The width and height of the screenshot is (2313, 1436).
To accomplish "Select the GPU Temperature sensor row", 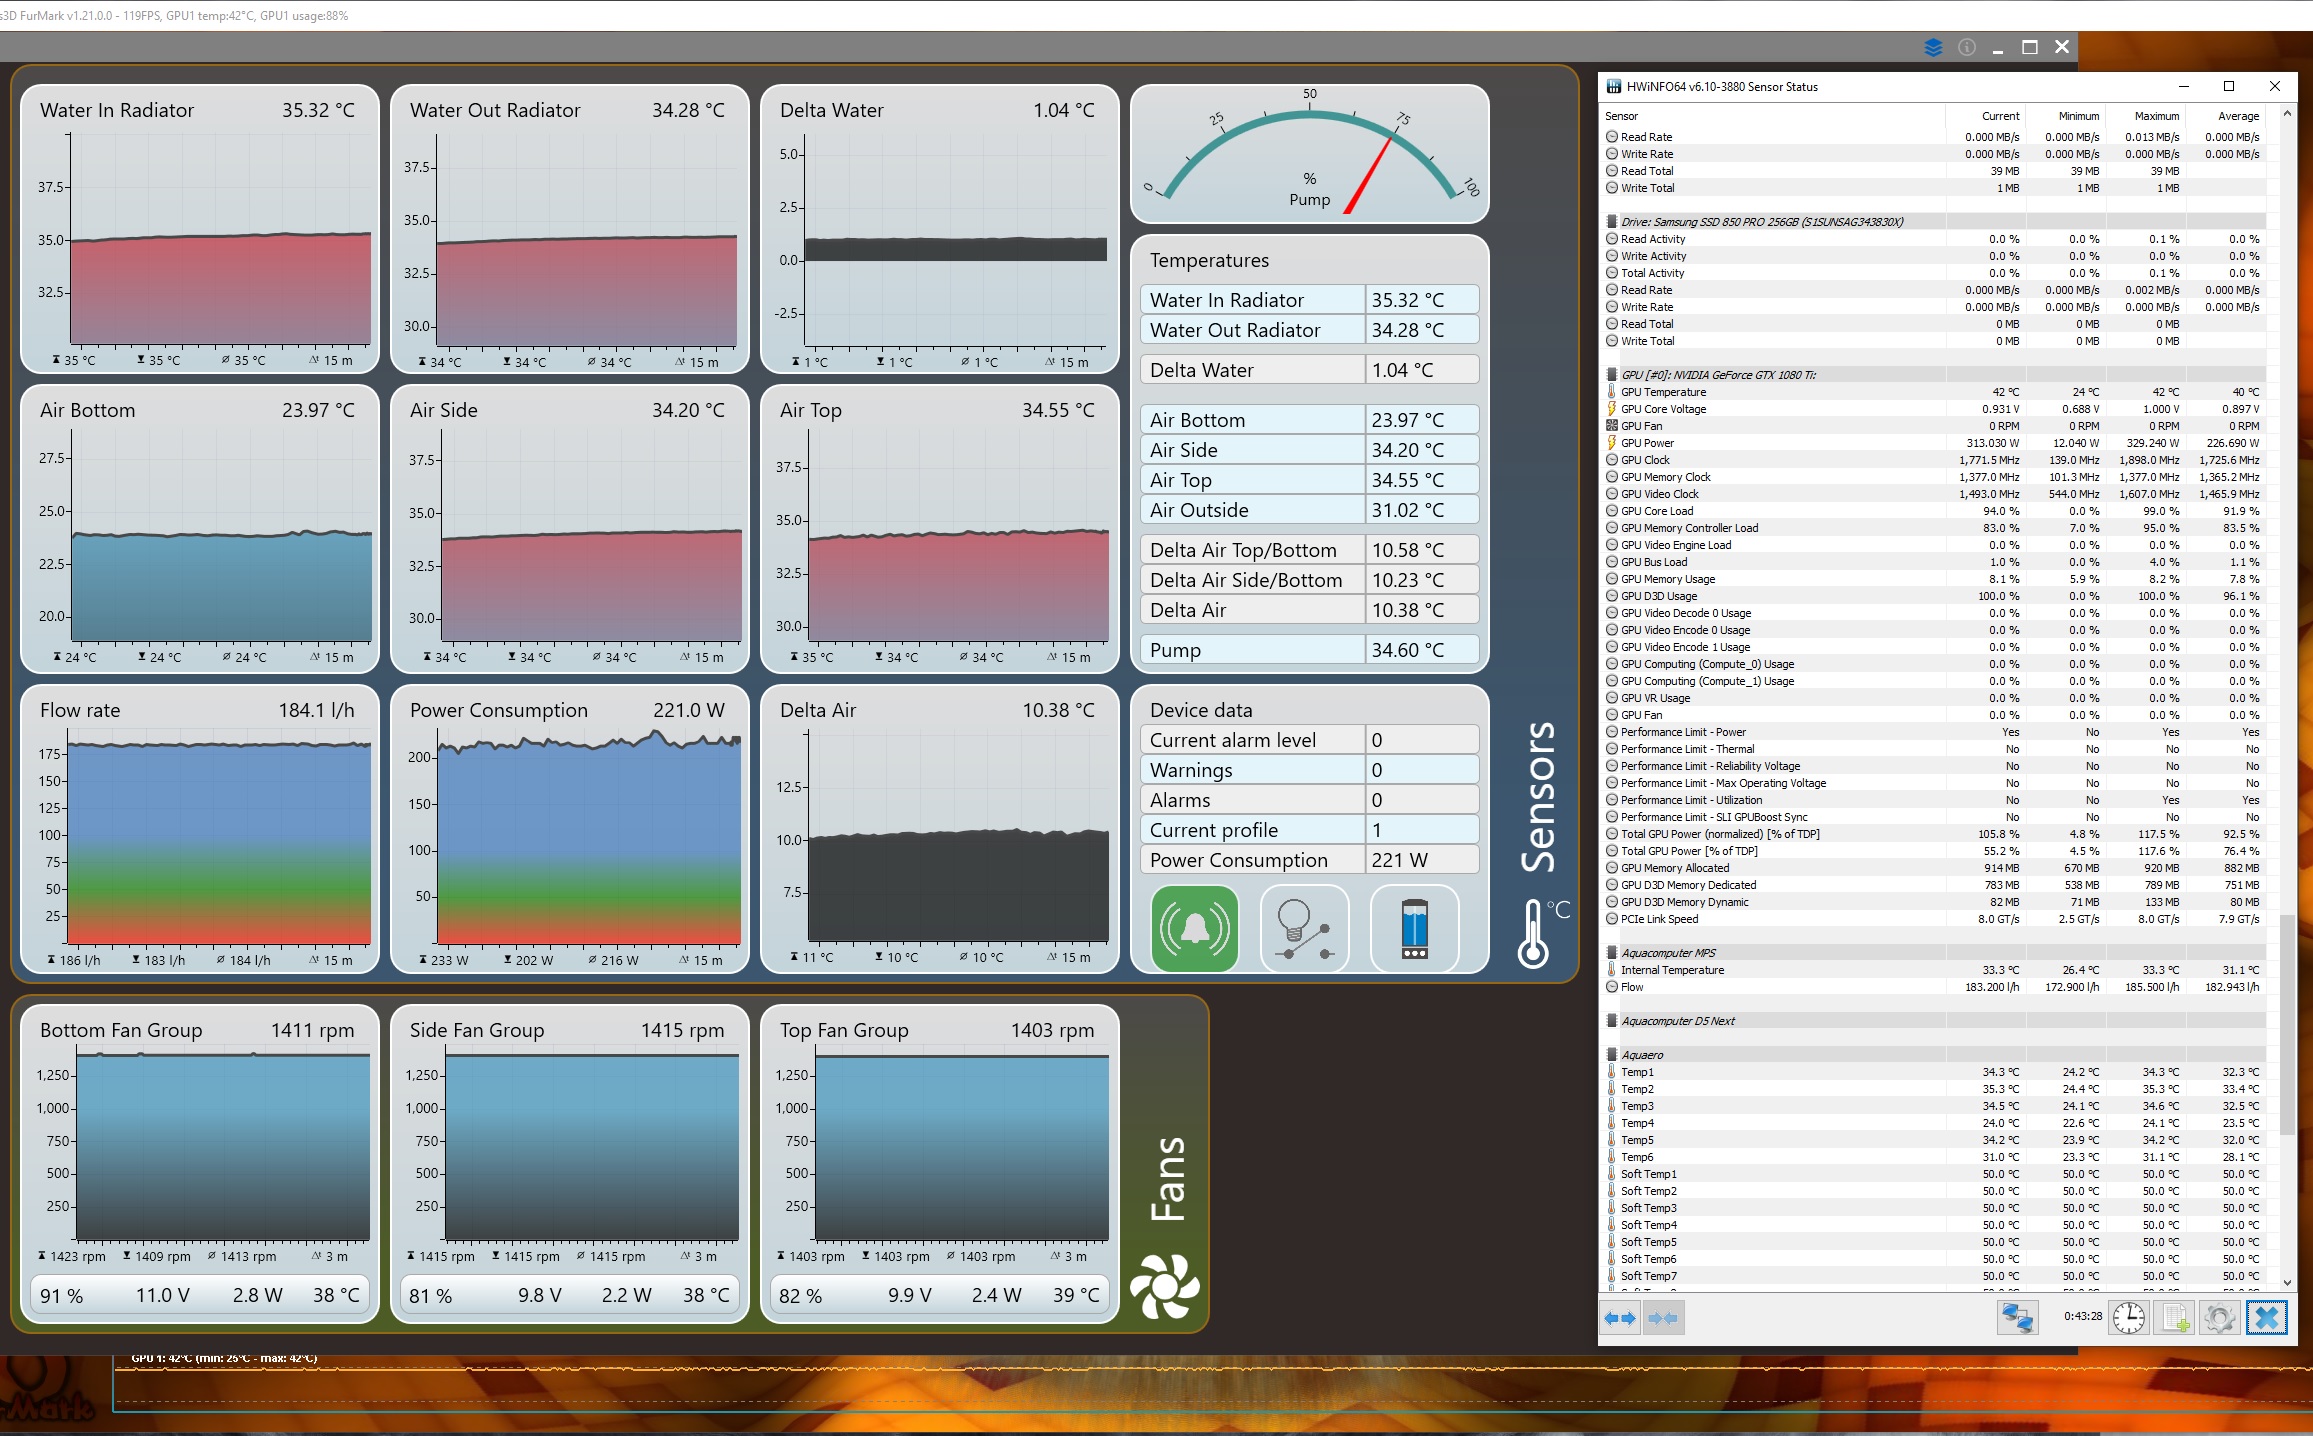I will [1664, 392].
